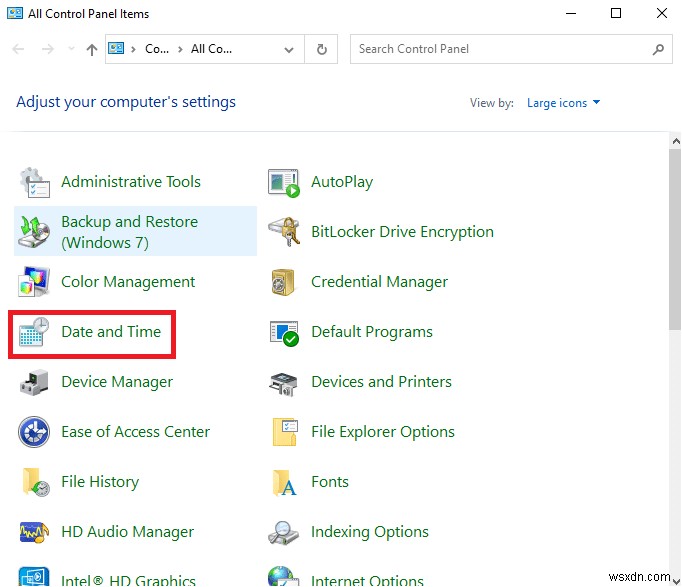Click the Credential Manager safe icon
682x587 pixels.
[x=285, y=282]
